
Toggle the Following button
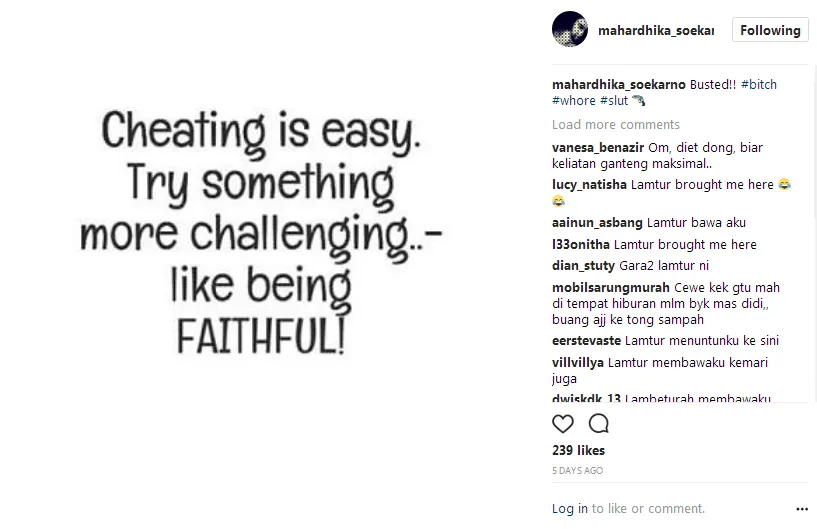(x=770, y=30)
